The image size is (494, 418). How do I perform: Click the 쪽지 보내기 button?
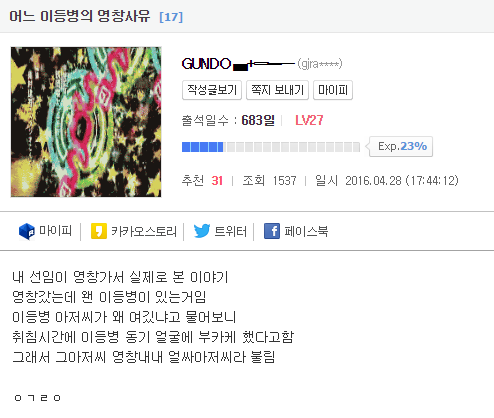coord(277,90)
